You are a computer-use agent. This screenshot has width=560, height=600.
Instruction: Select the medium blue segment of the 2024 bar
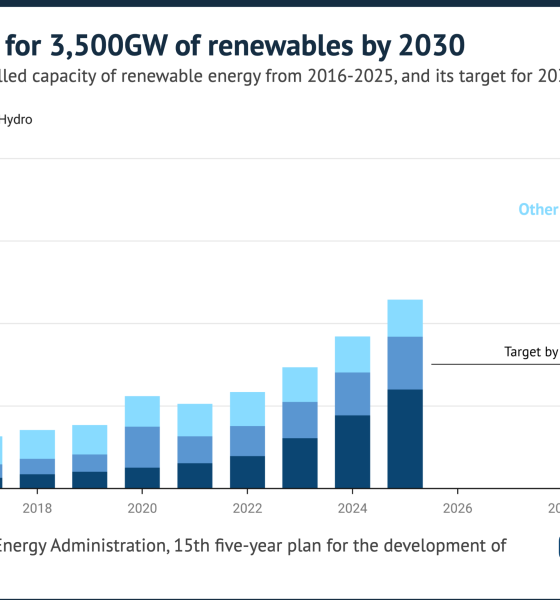pos(353,394)
